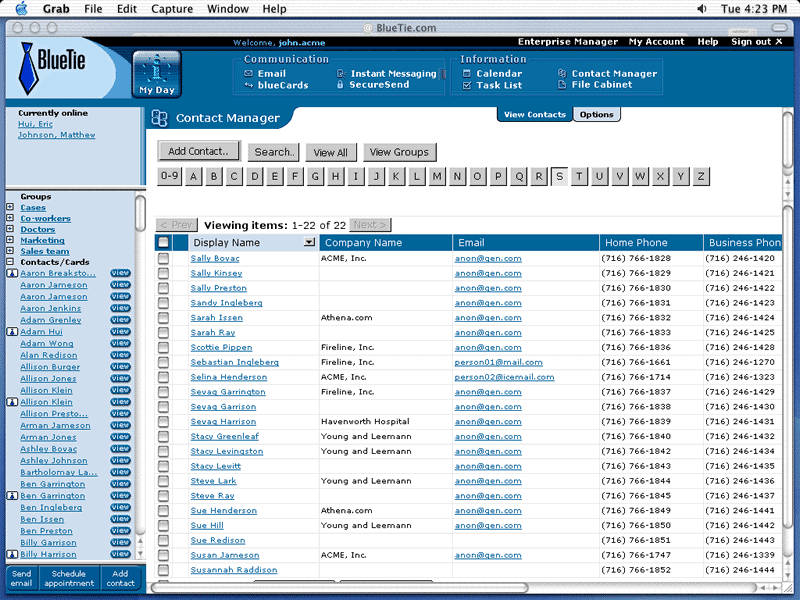Click the view badge for Ben Issen
The image size is (800, 600).
tap(120, 519)
